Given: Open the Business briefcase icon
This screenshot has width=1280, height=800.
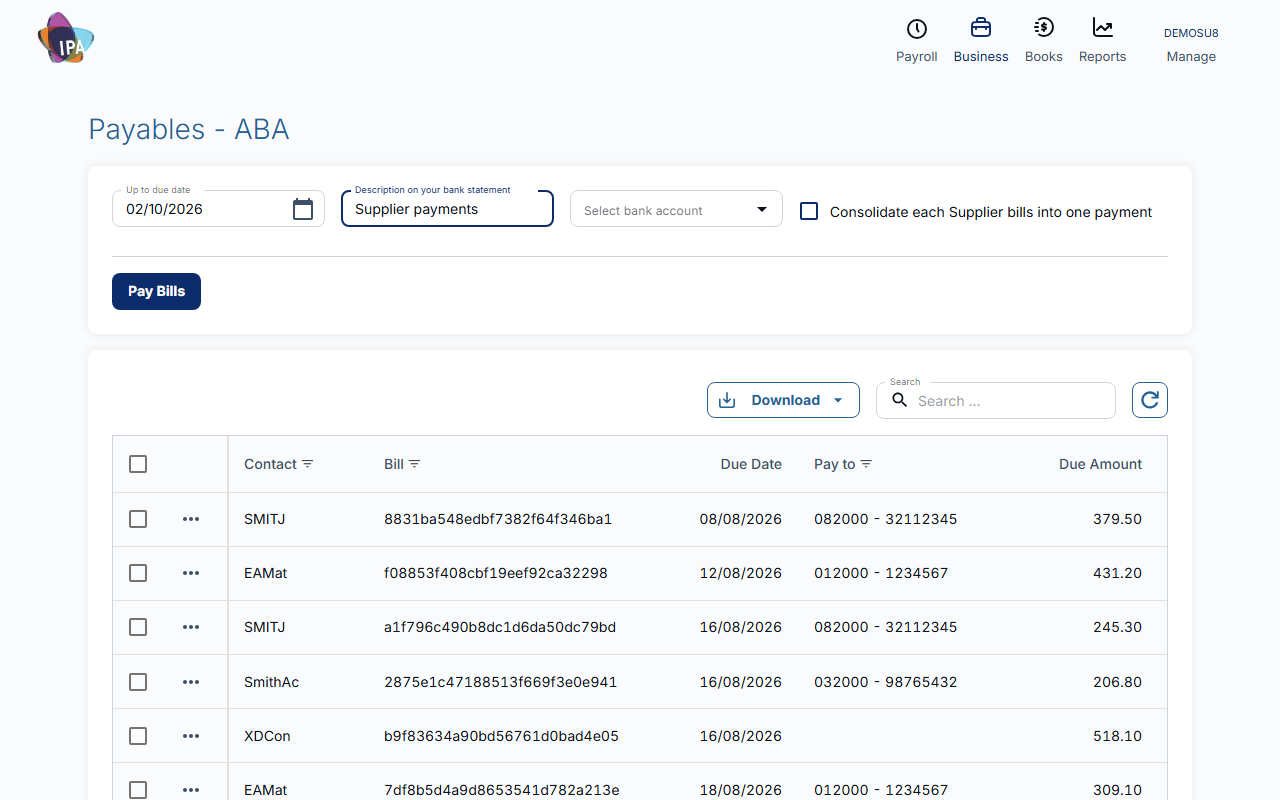Looking at the screenshot, I should [x=981, y=28].
